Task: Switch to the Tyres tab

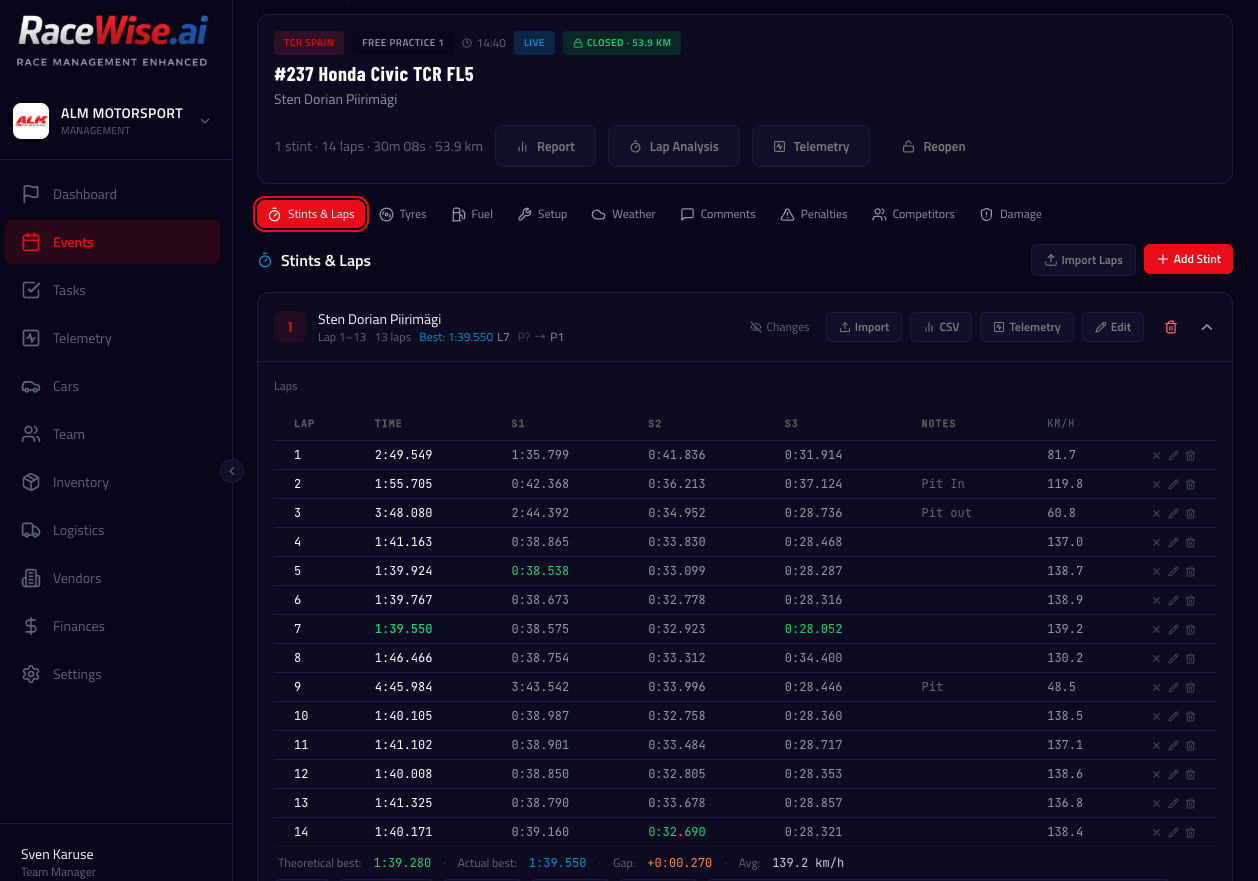Action: click(403, 214)
